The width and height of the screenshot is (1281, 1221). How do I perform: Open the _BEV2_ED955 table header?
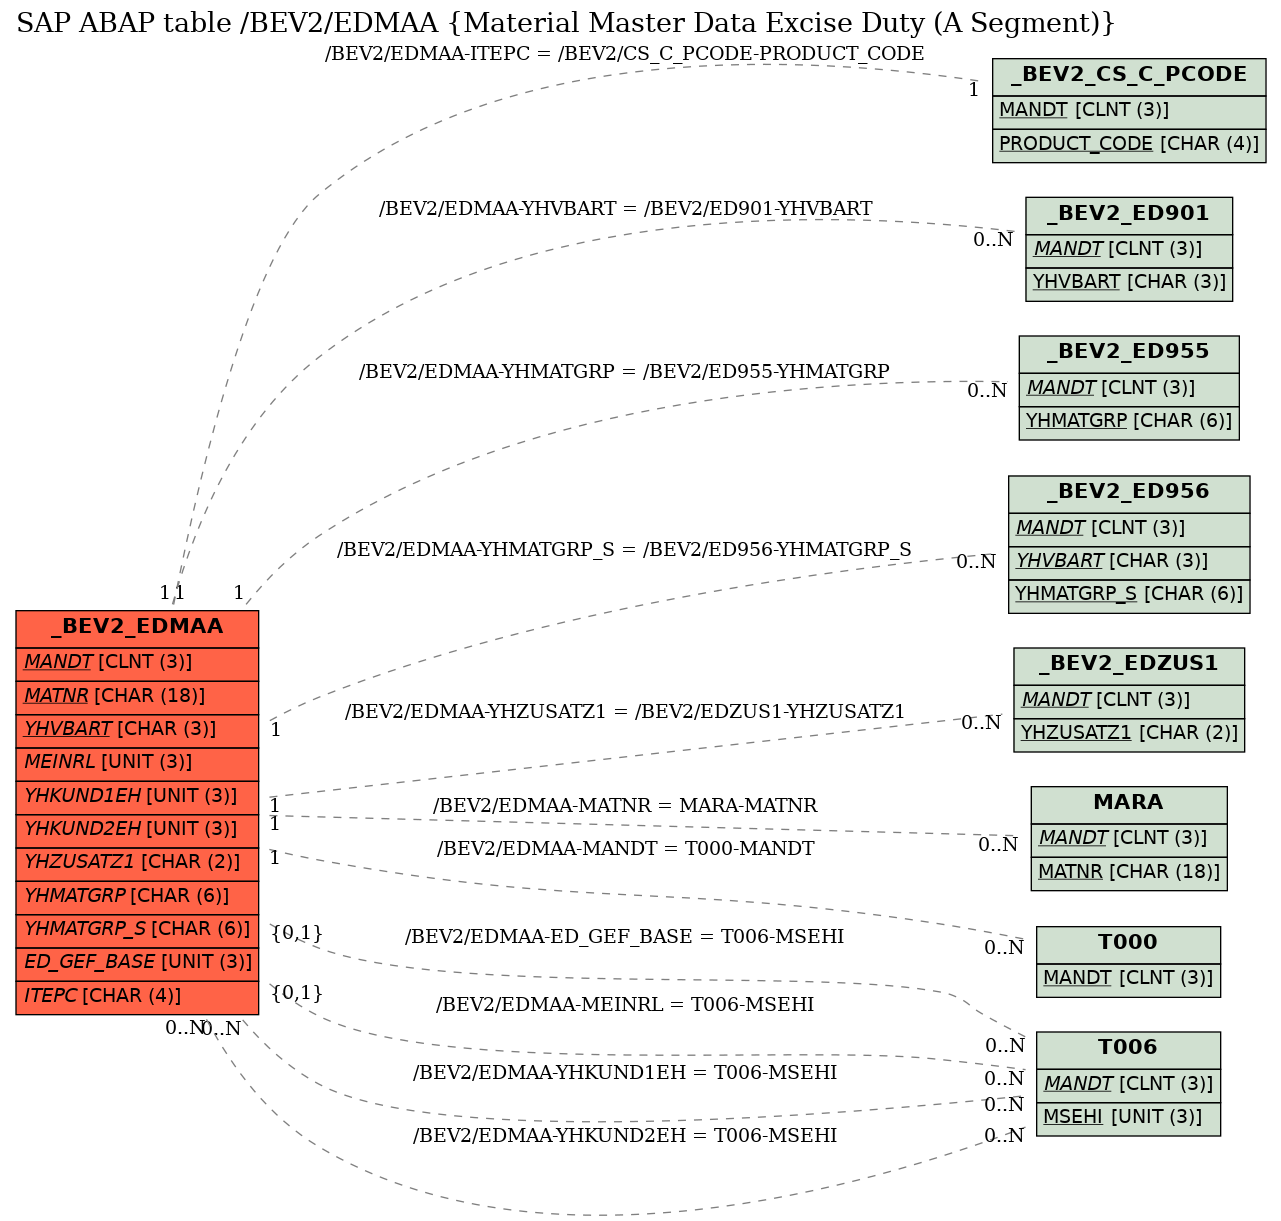[x=1129, y=353]
